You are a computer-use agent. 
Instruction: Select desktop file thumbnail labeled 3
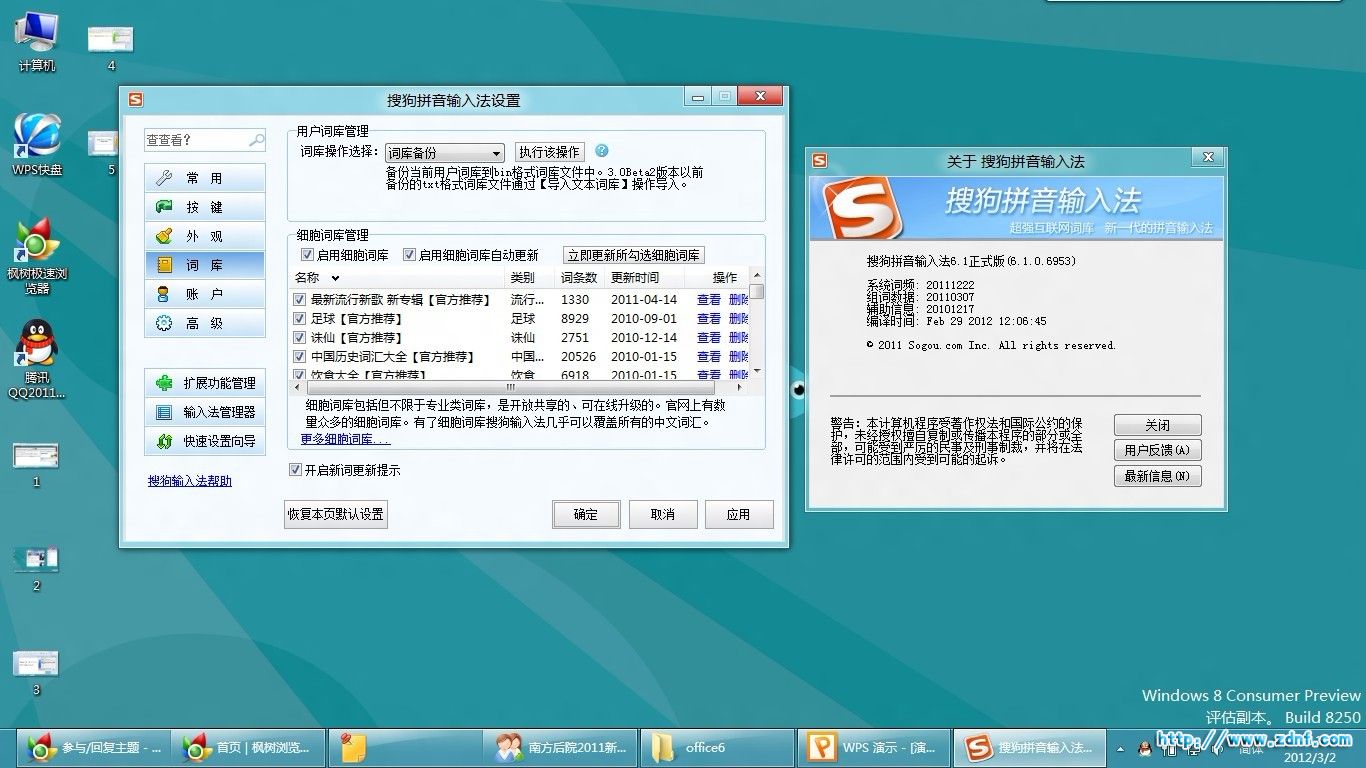(x=36, y=672)
